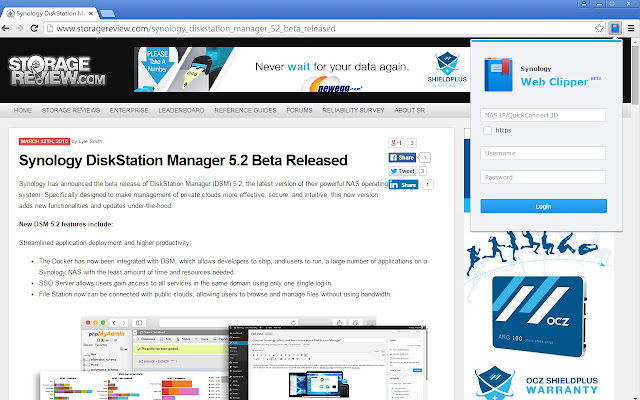The image size is (640, 400).
Task: Click the NAS IP/QuickConnect ID field
Action: (x=543, y=115)
